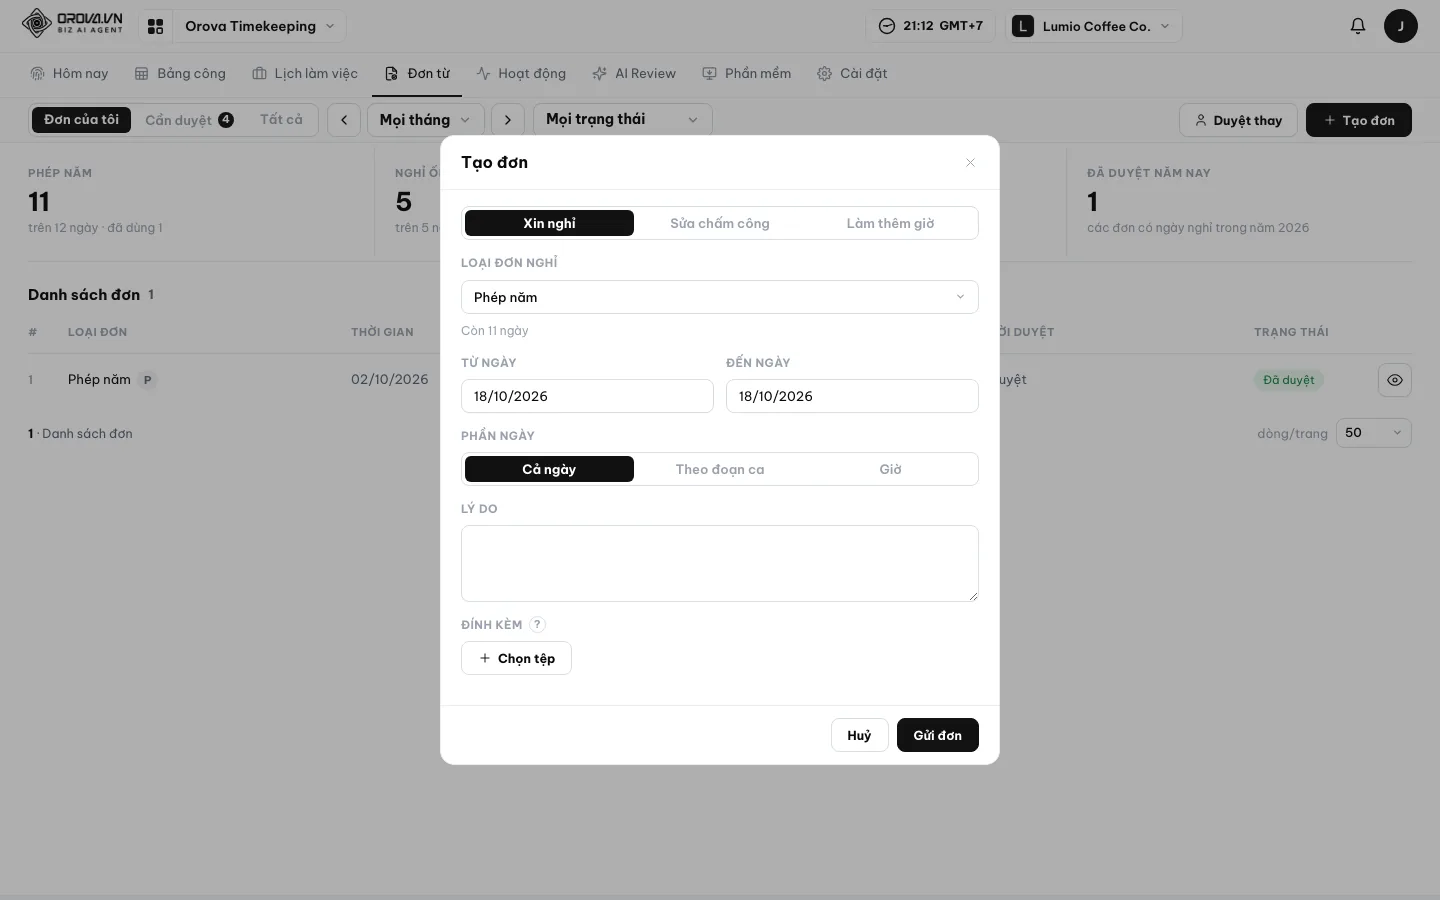
Task: Open the Mọi trạng thái status filter
Action: tap(622, 120)
